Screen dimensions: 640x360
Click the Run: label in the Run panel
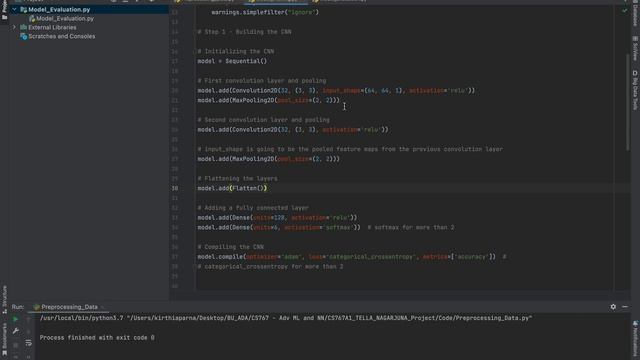[18, 307]
